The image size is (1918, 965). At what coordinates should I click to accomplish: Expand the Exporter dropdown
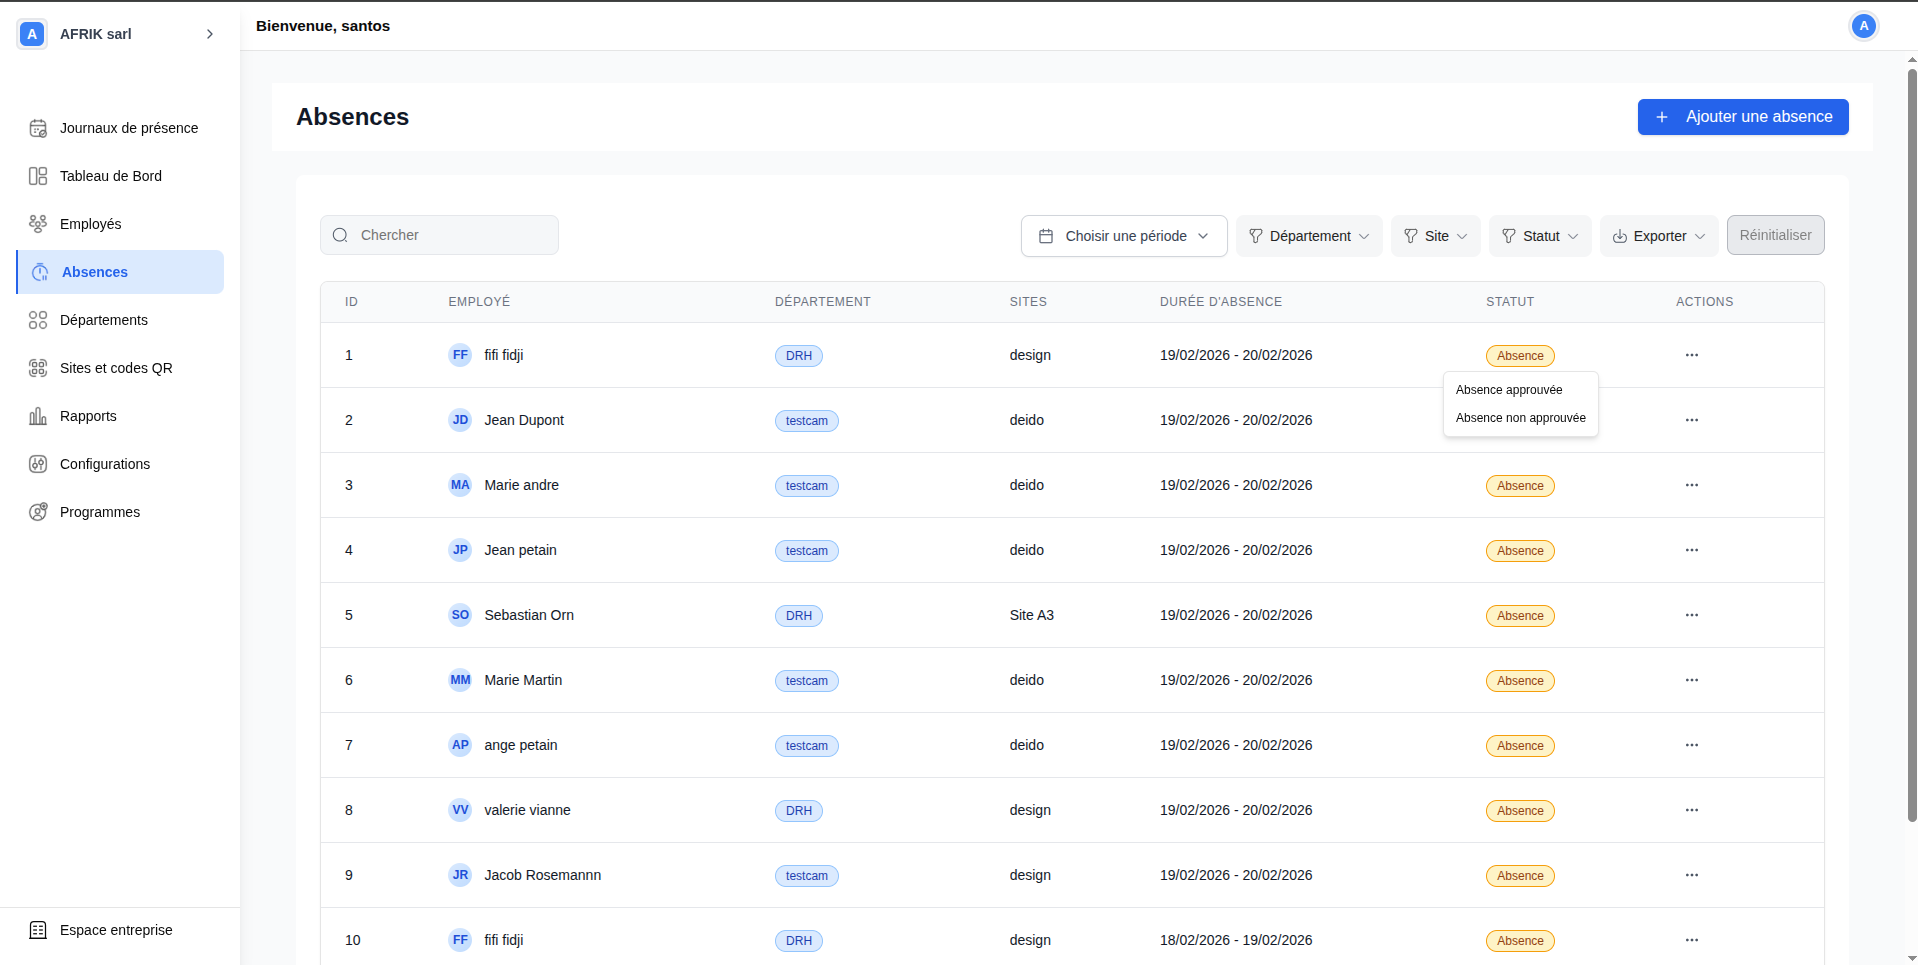point(1658,236)
